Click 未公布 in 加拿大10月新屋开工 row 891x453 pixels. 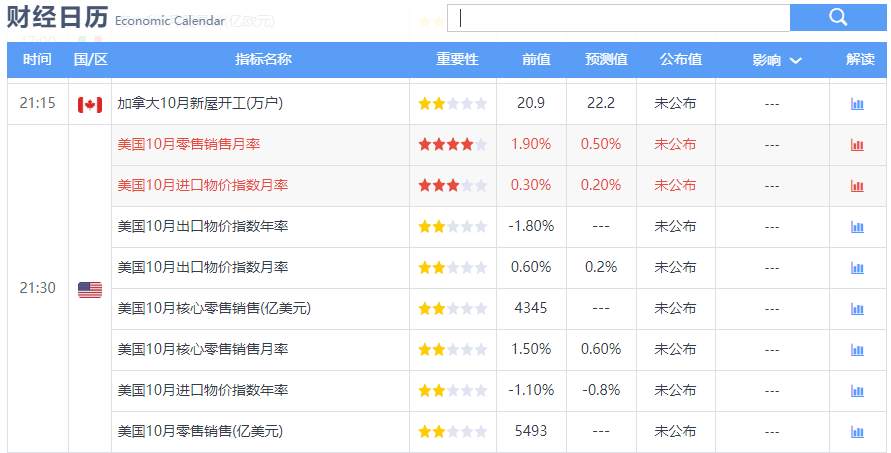675,103
